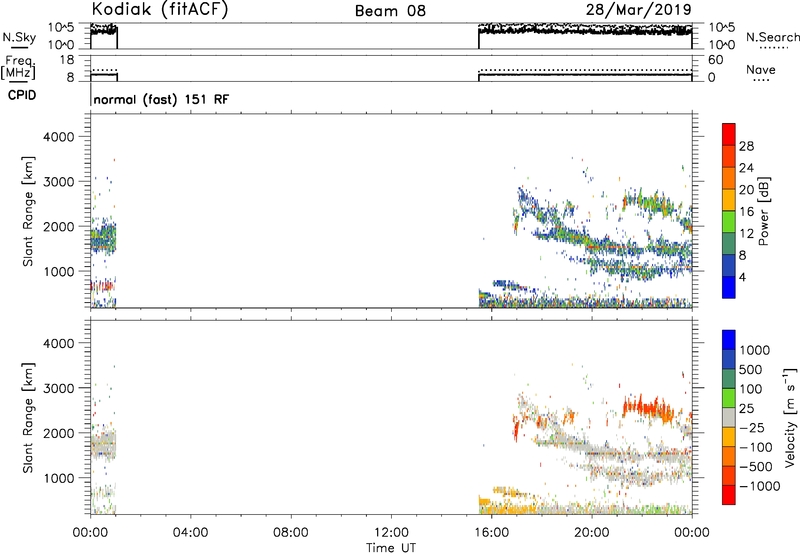Click the 'Velocity [m s-1]' colorbar label

point(790,417)
